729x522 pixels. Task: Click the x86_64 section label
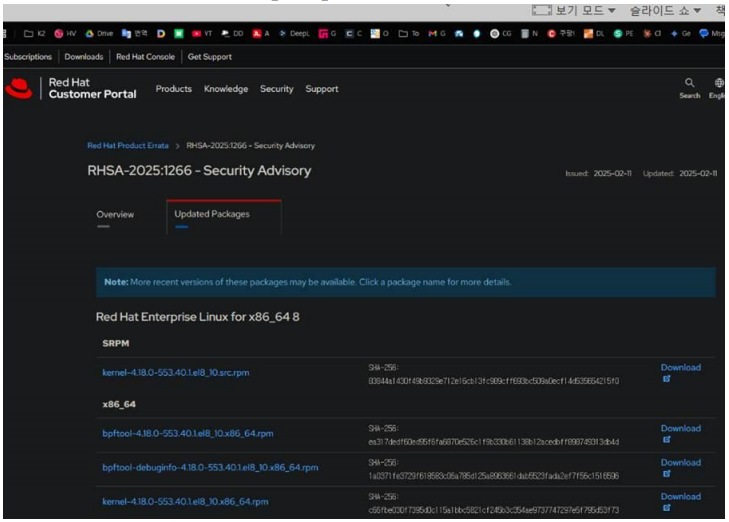[x=119, y=404]
